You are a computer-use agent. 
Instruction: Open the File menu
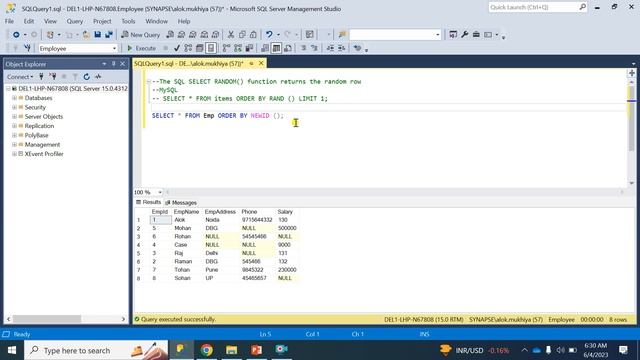(9, 21)
